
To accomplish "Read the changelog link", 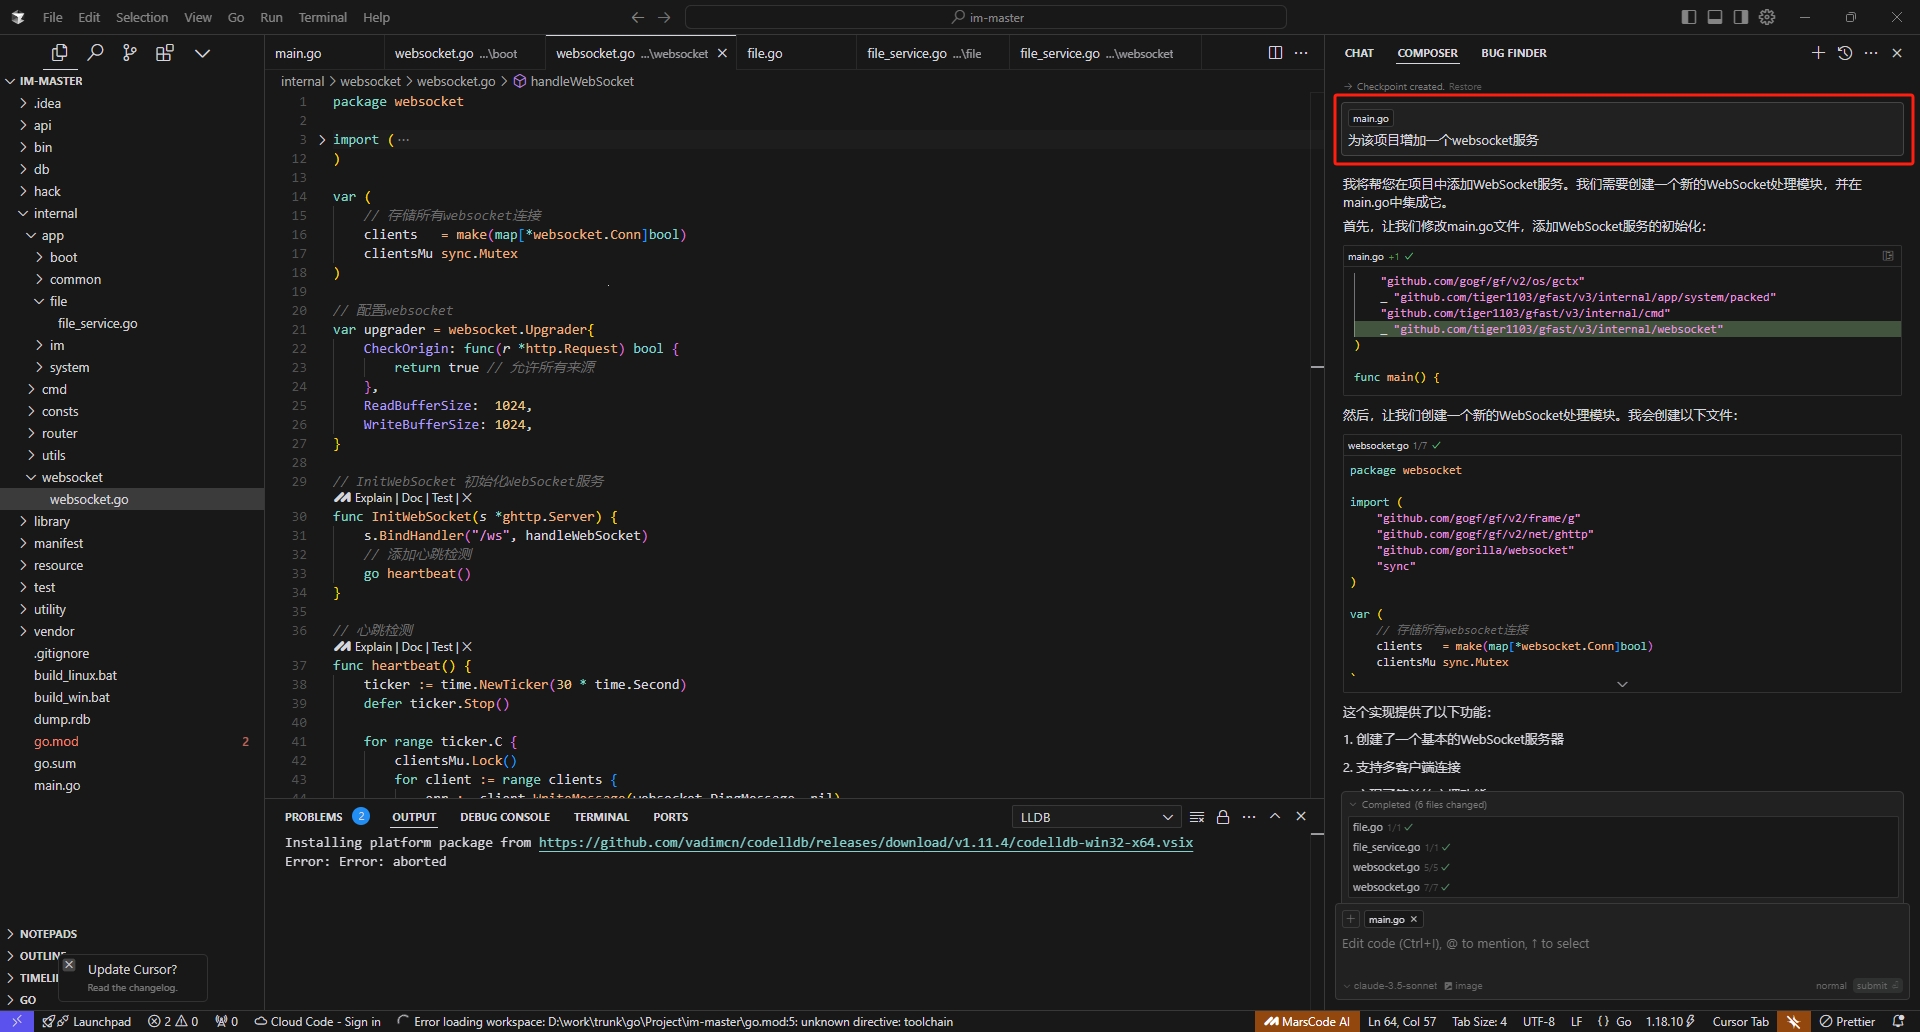I will pyautogui.click(x=132, y=988).
